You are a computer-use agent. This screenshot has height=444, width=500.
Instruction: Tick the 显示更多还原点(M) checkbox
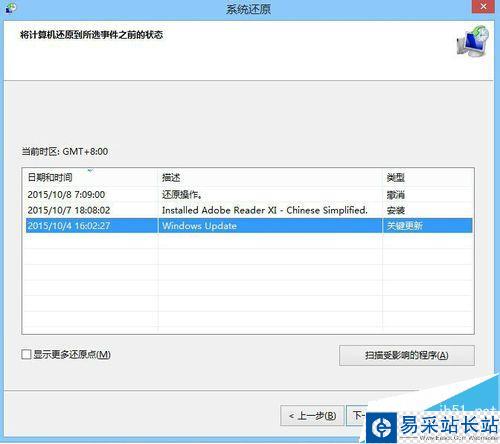click(26, 354)
